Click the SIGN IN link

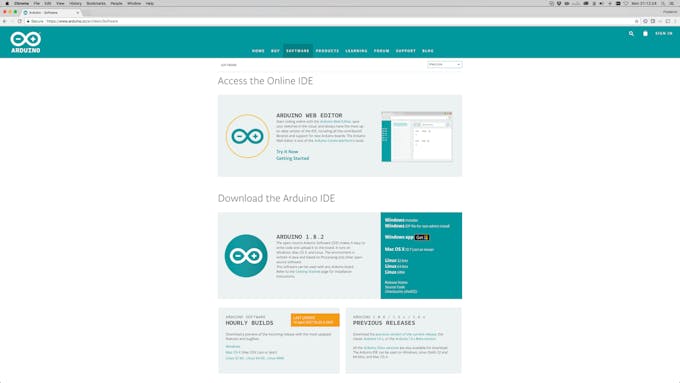(664, 33)
